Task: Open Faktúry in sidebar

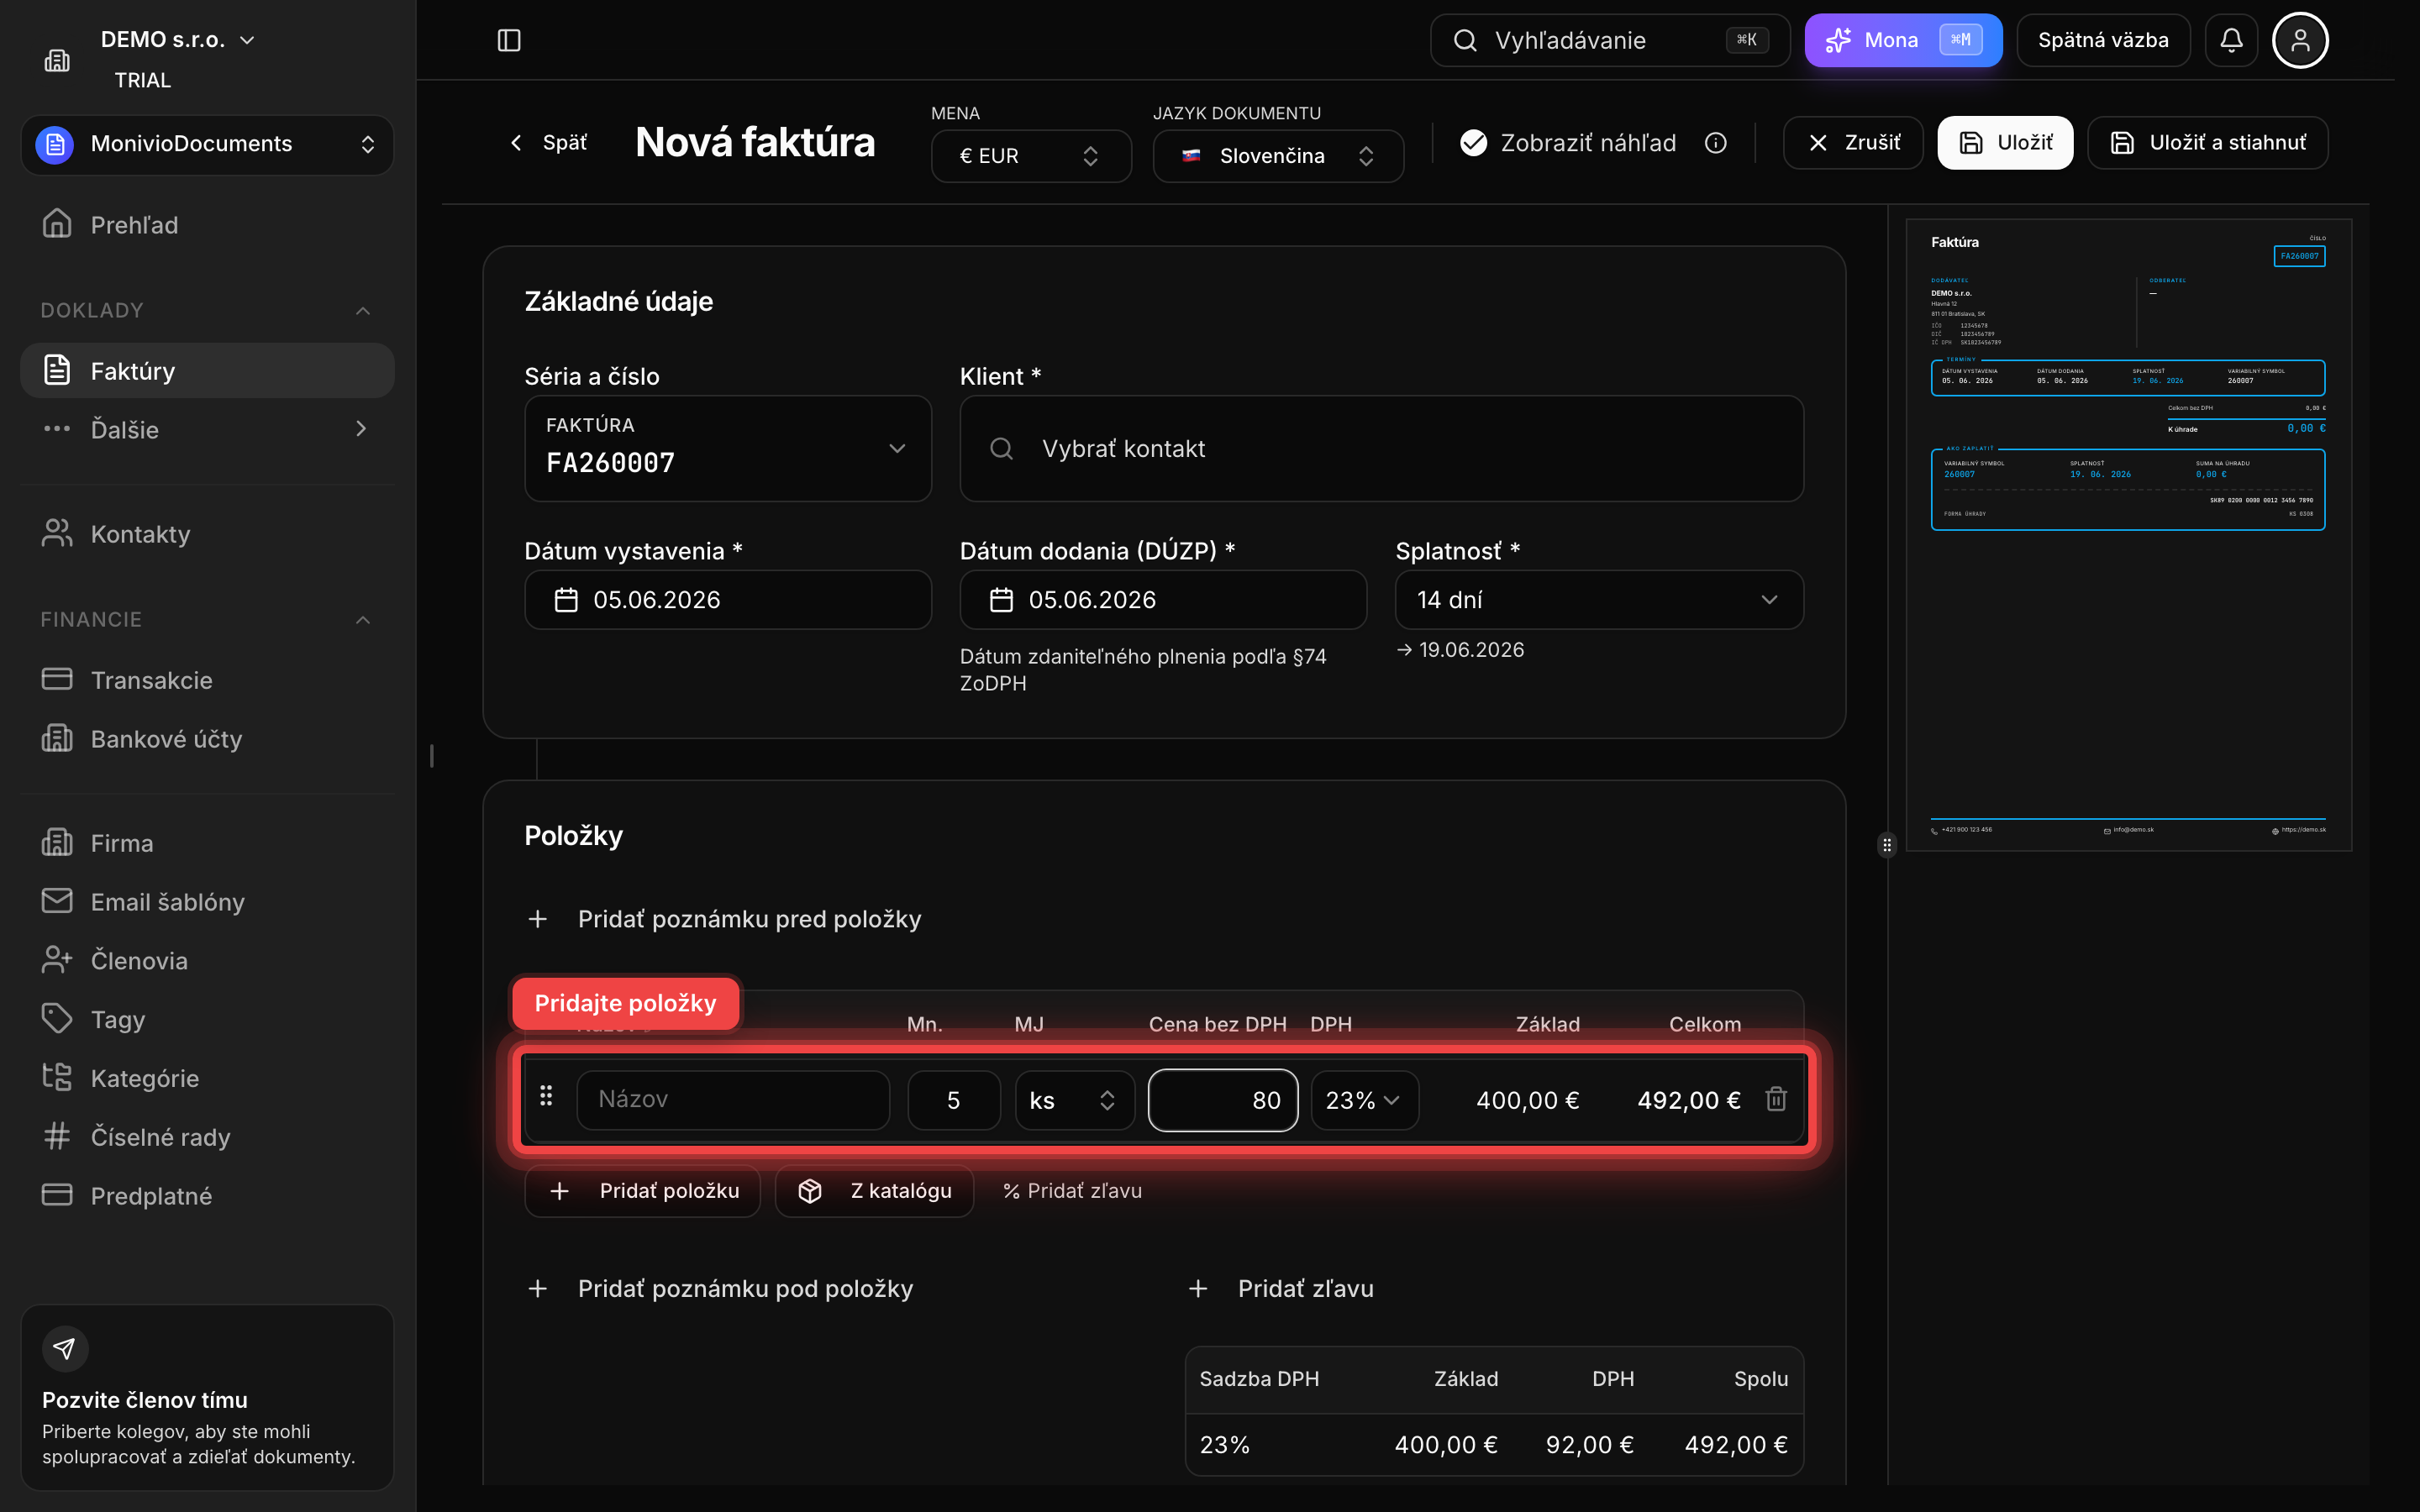Action: pos(207,371)
